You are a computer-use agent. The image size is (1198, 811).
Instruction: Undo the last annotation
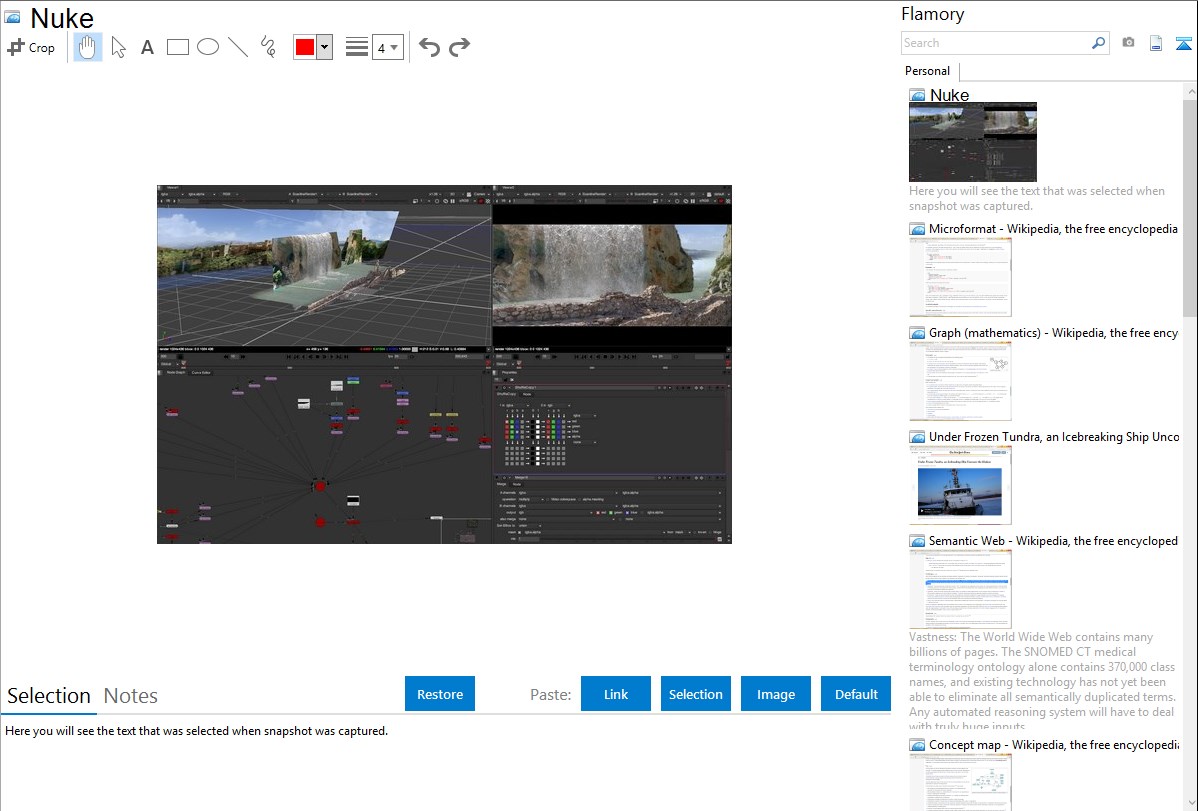(x=429, y=47)
